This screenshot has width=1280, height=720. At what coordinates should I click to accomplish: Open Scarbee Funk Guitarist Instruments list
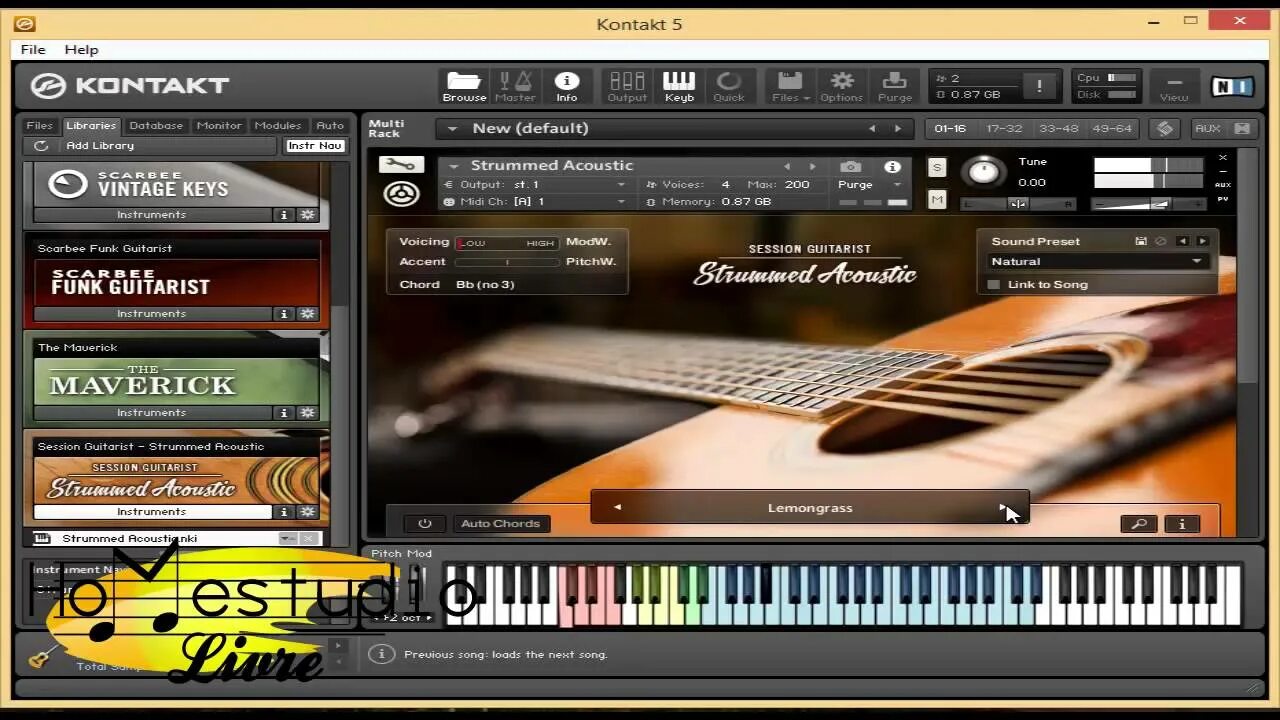(152, 314)
